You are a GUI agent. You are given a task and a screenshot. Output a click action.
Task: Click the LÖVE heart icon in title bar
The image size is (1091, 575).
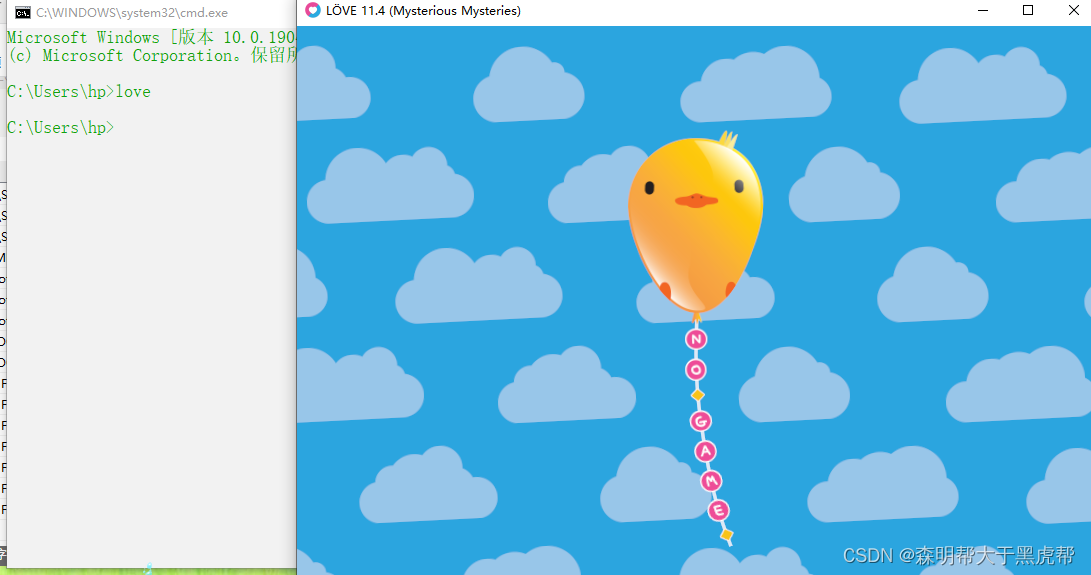tap(313, 10)
